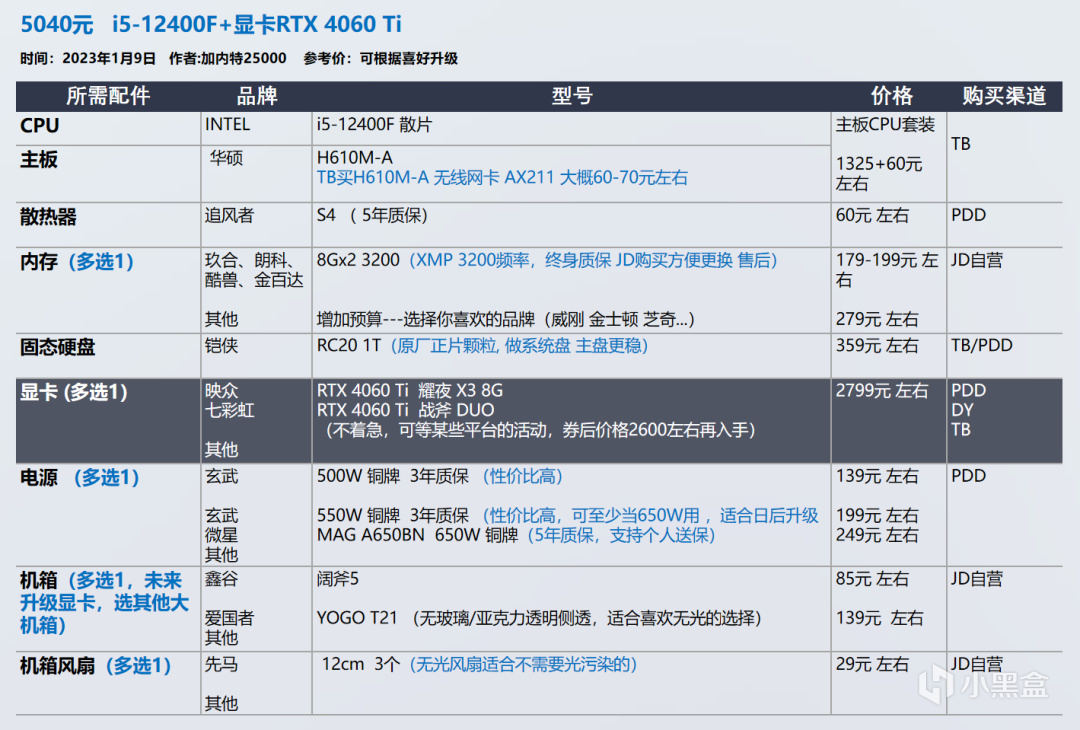This screenshot has width=1080, height=730.
Task: Click the 'TB/PDD' purchase channel cell
Action: pos(982,346)
